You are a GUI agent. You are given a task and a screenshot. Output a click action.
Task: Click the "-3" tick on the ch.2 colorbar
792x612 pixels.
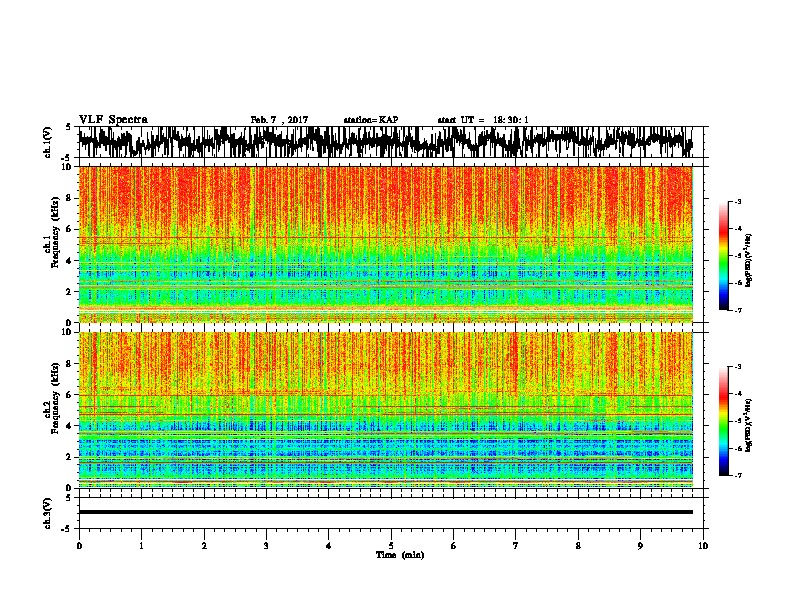pyautogui.click(x=738, y=367)
